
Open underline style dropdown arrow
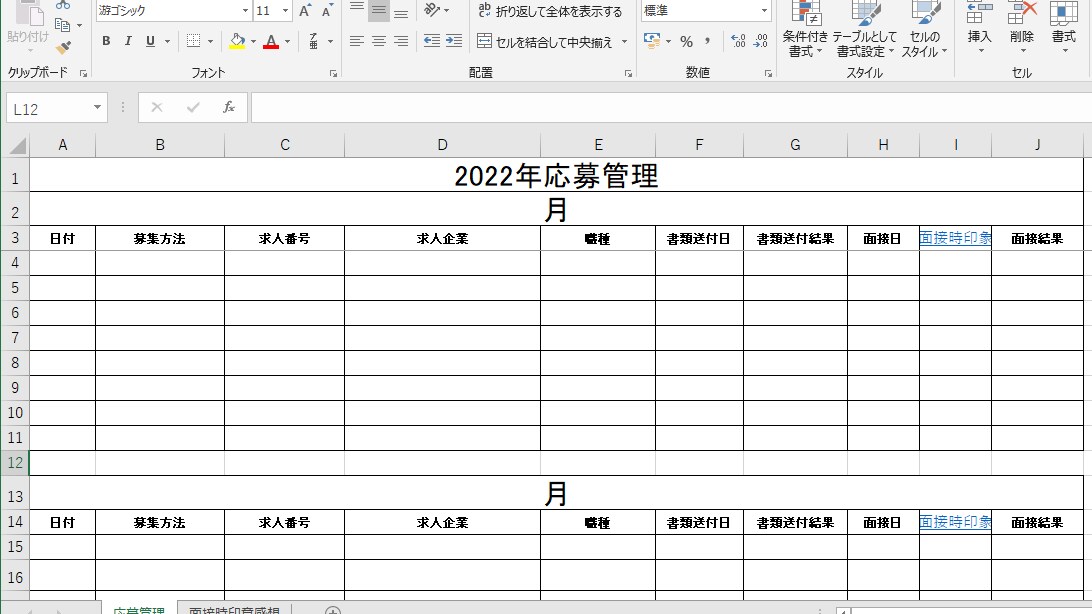coord(167,41)
